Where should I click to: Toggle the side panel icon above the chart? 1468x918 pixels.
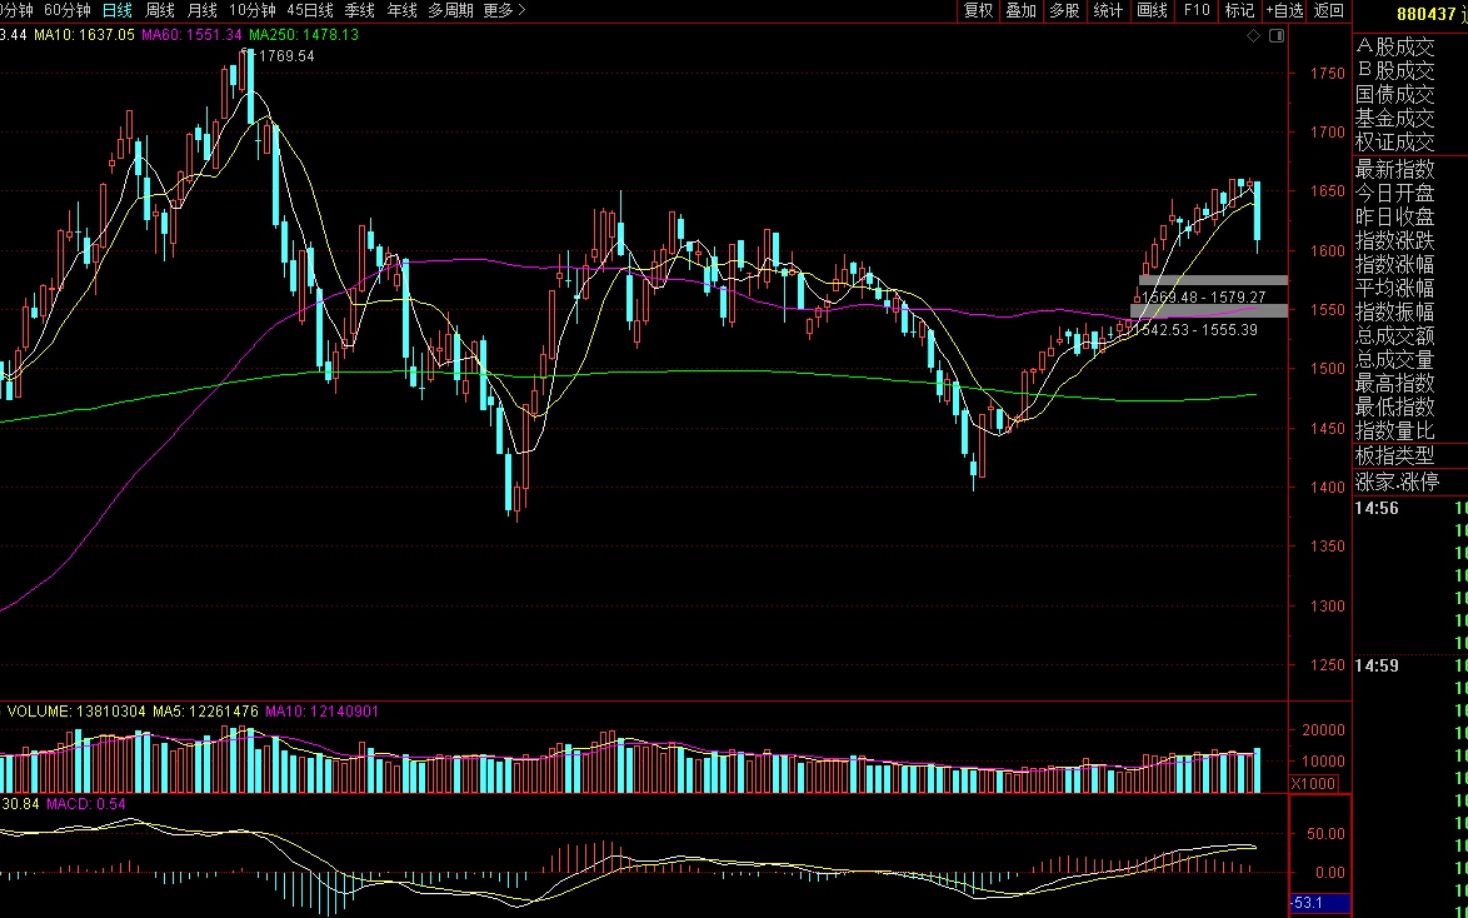[1276, 36]
